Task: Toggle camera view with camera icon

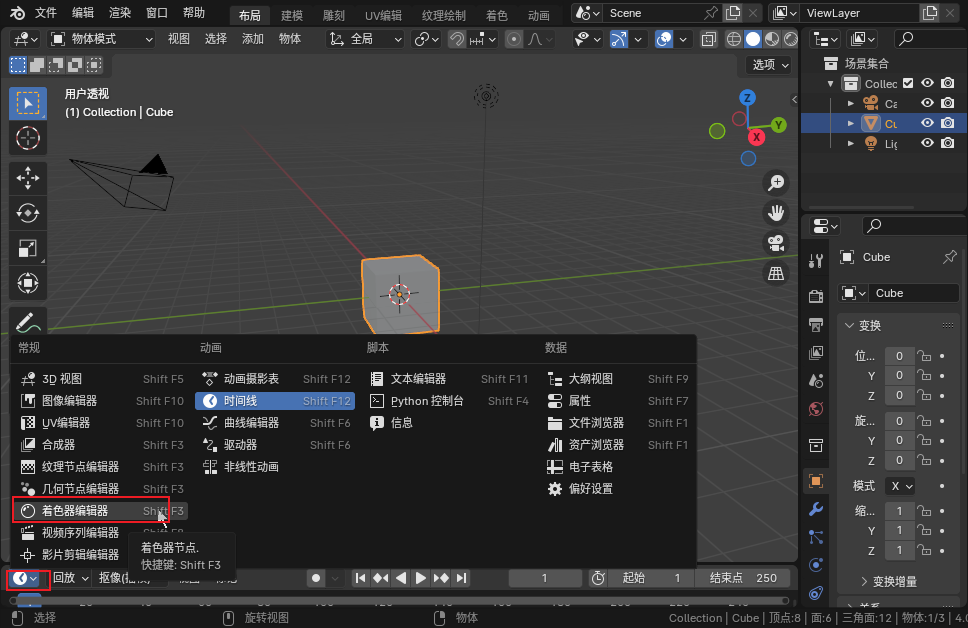Action: 775,243
